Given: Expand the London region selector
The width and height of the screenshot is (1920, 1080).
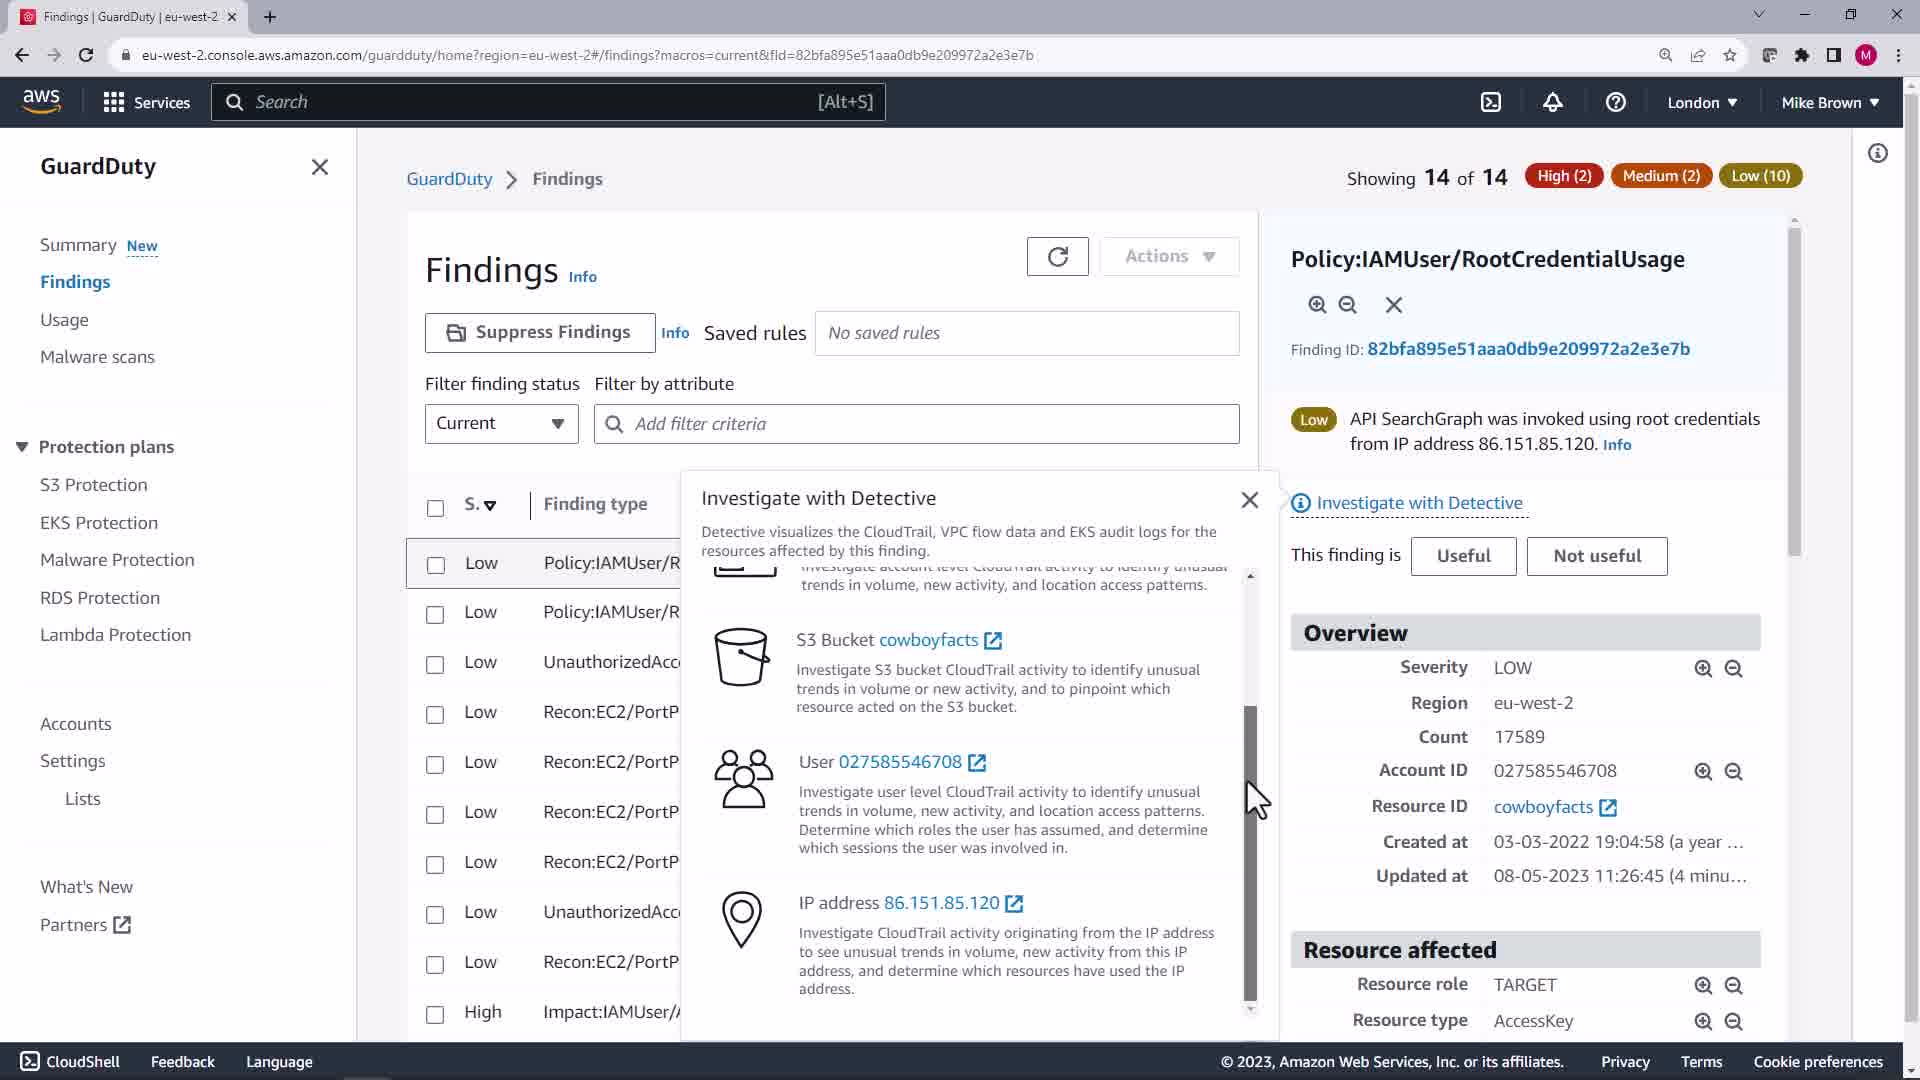Looking at the screenshot, I should tap(1702, 102).
